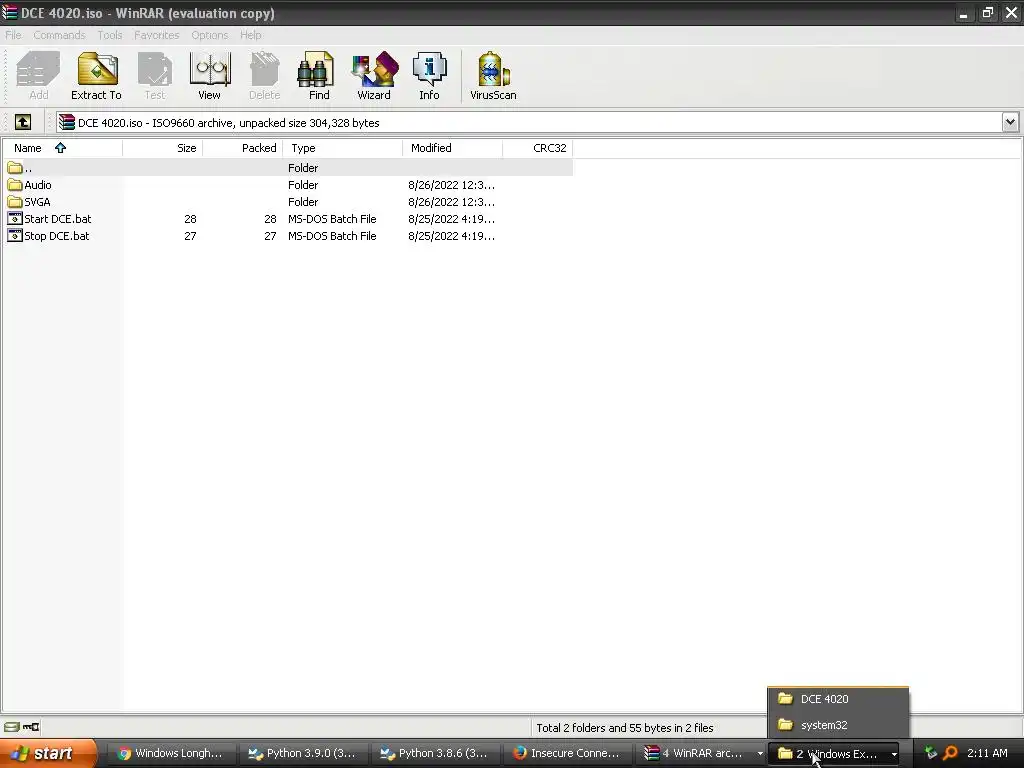Expand the Windows Explorer taskbar group arrow
Image resolution: width=1024 pixels, height=768 pixels.
point(894,754)
